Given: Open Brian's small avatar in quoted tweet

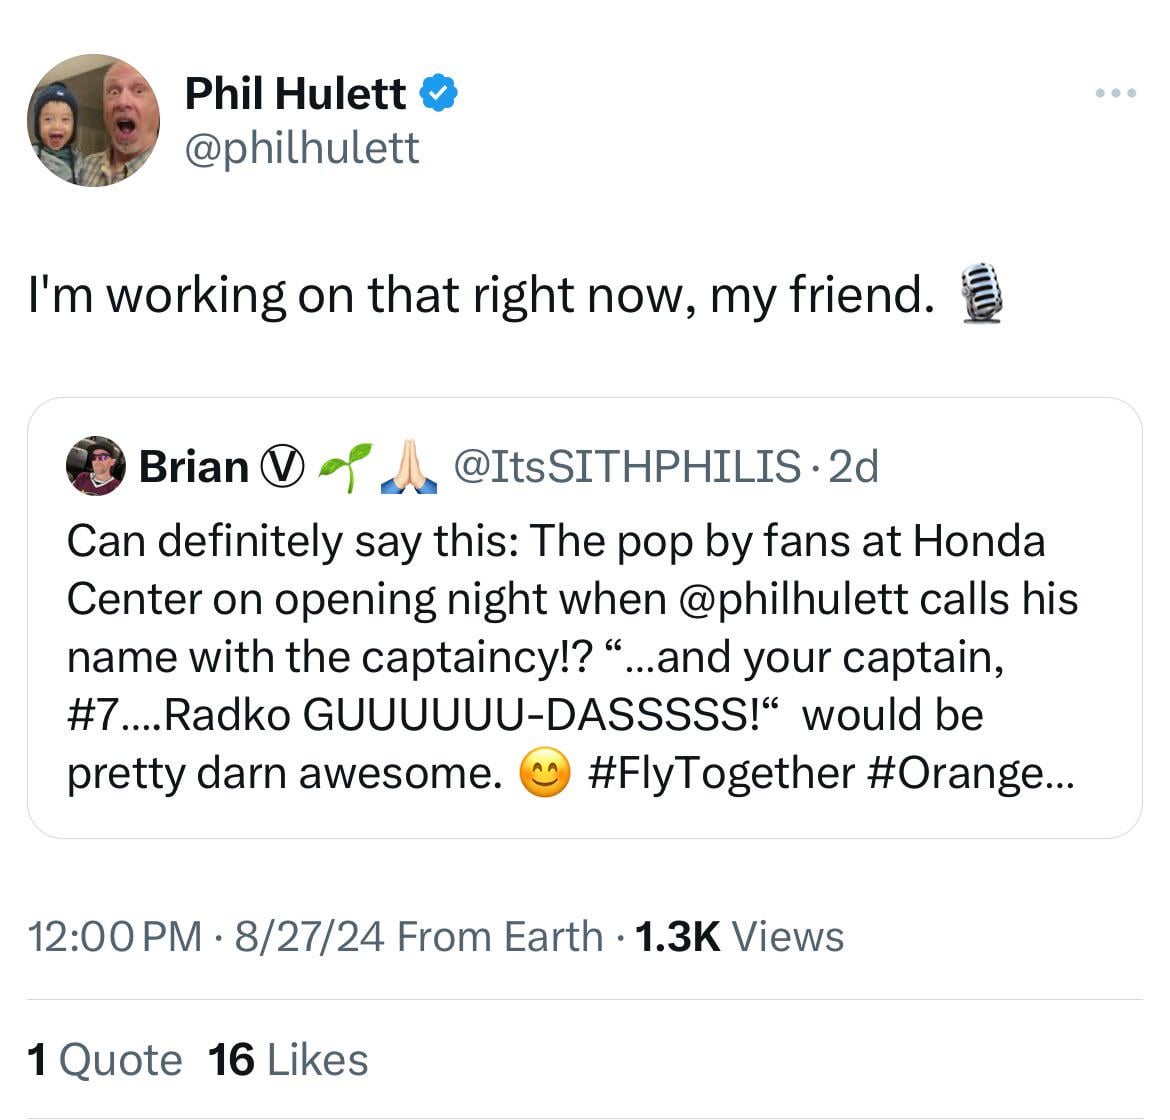Looking at the screenshot, I should (95, 466).
